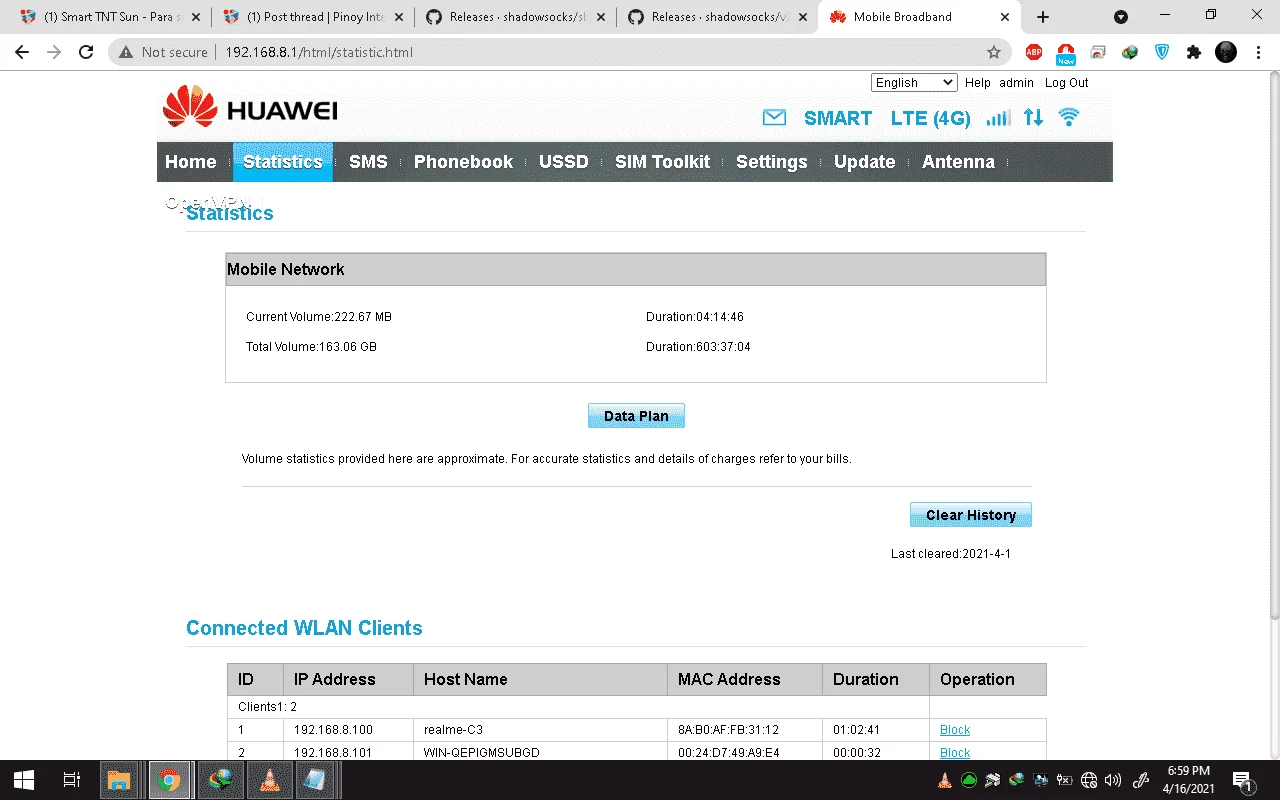This screenshot has height=800, width=1280.
Task: Reload the page with the refresh icon
Action: click(86, 52)
